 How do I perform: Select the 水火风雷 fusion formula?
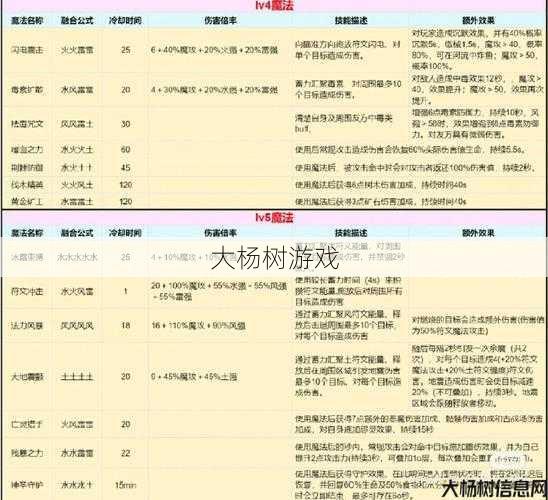tap(77, 291)
